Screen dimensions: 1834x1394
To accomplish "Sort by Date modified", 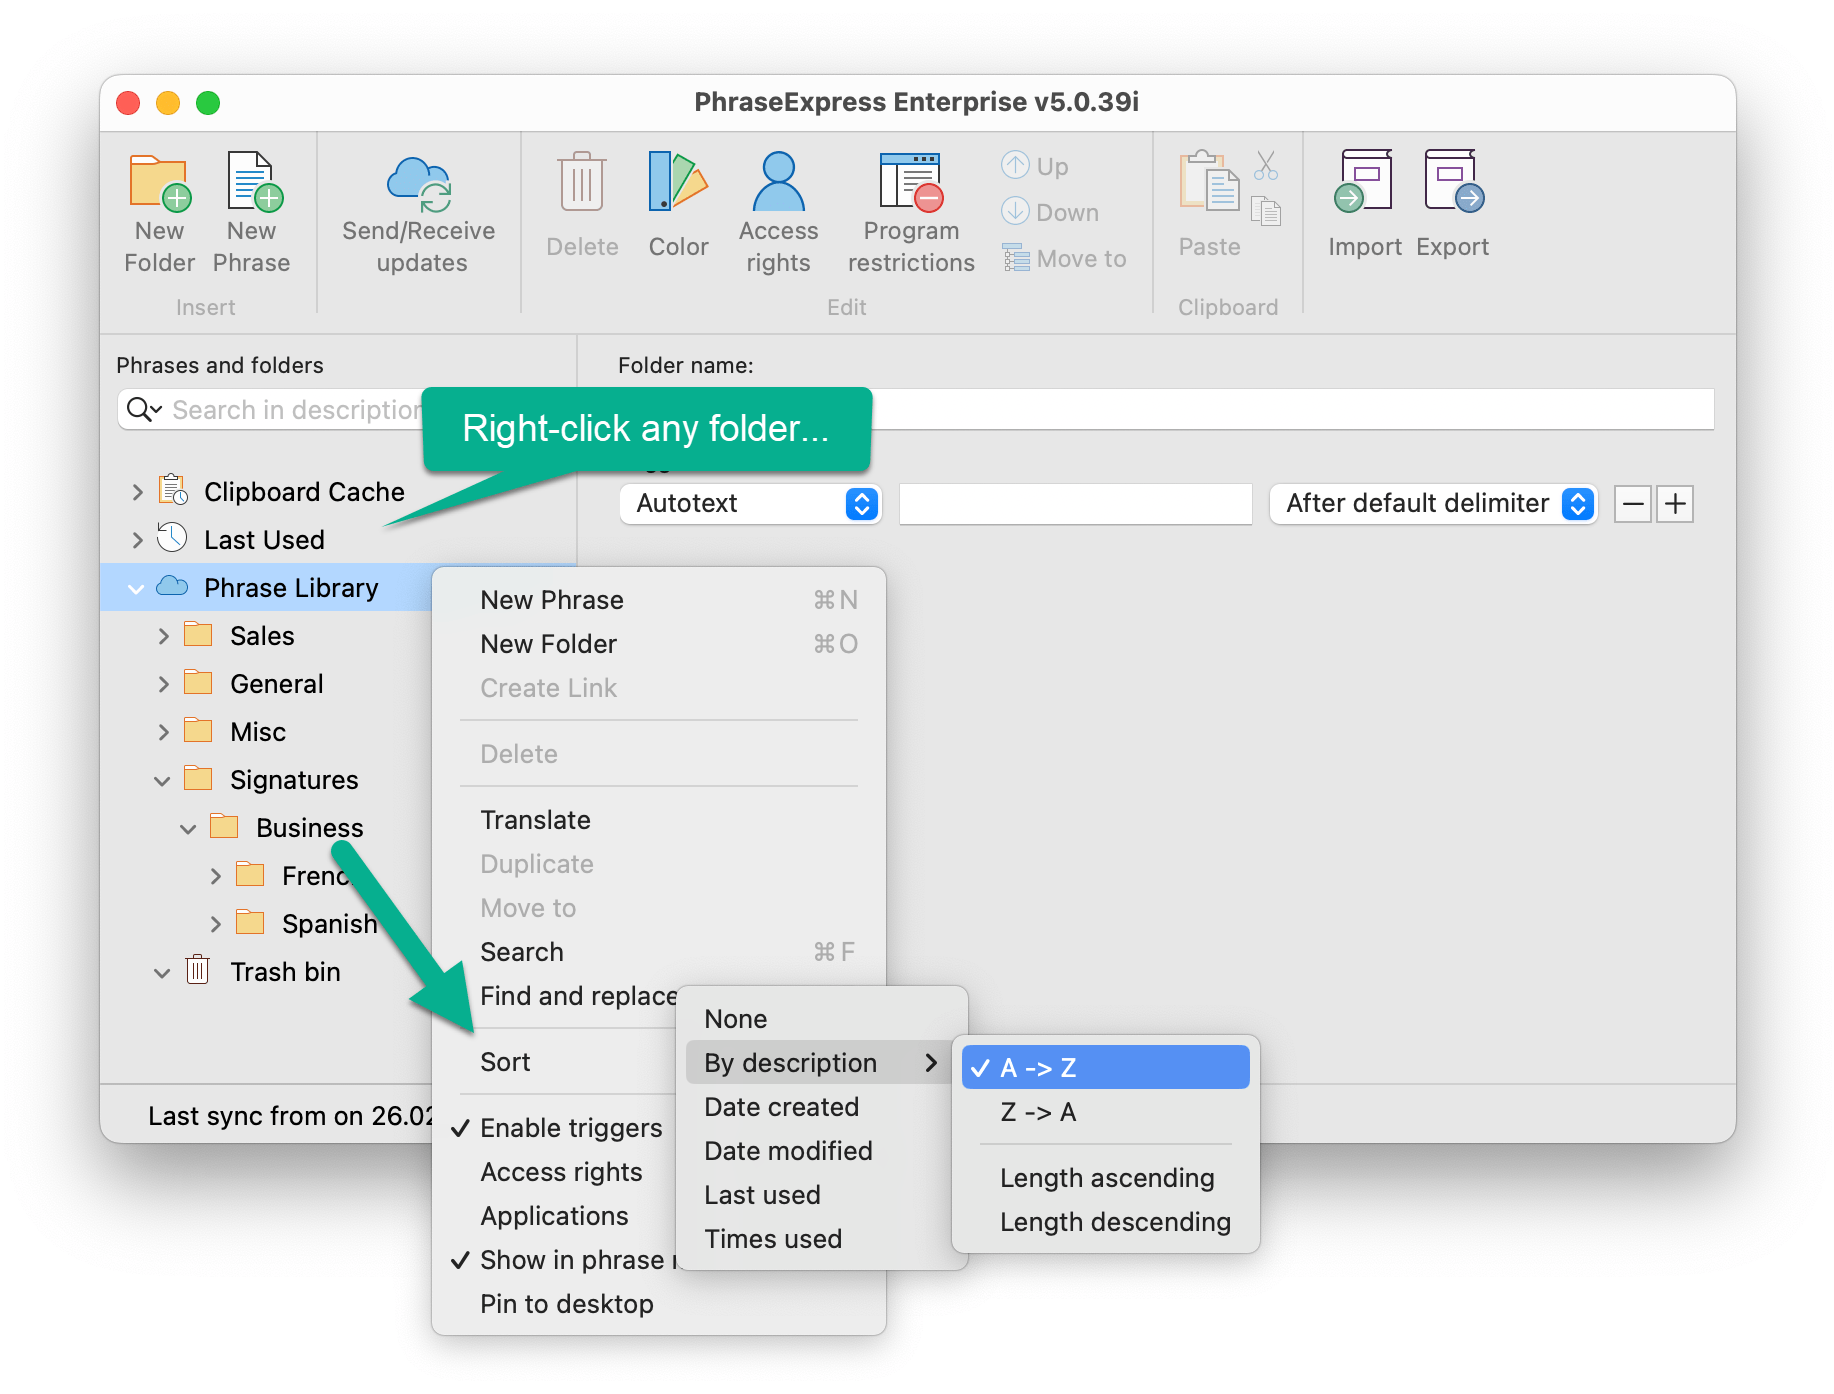I will (x=820, y=1151).
